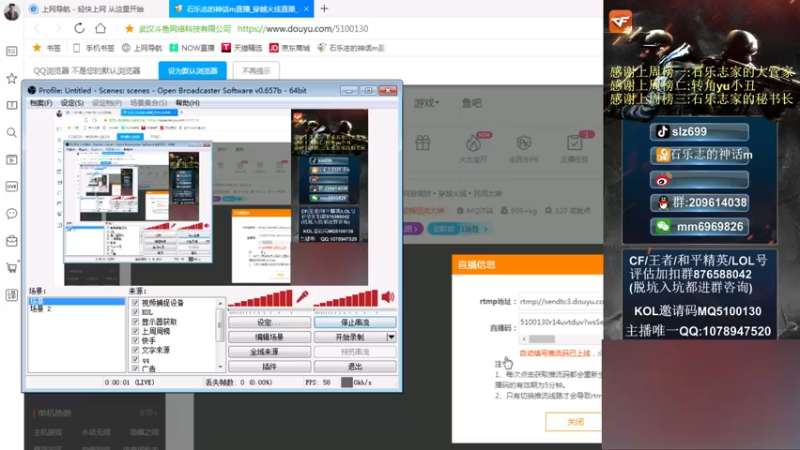800x450 pixels.
Task: Toggle the qq source checkbox
Action: point(135,359)
